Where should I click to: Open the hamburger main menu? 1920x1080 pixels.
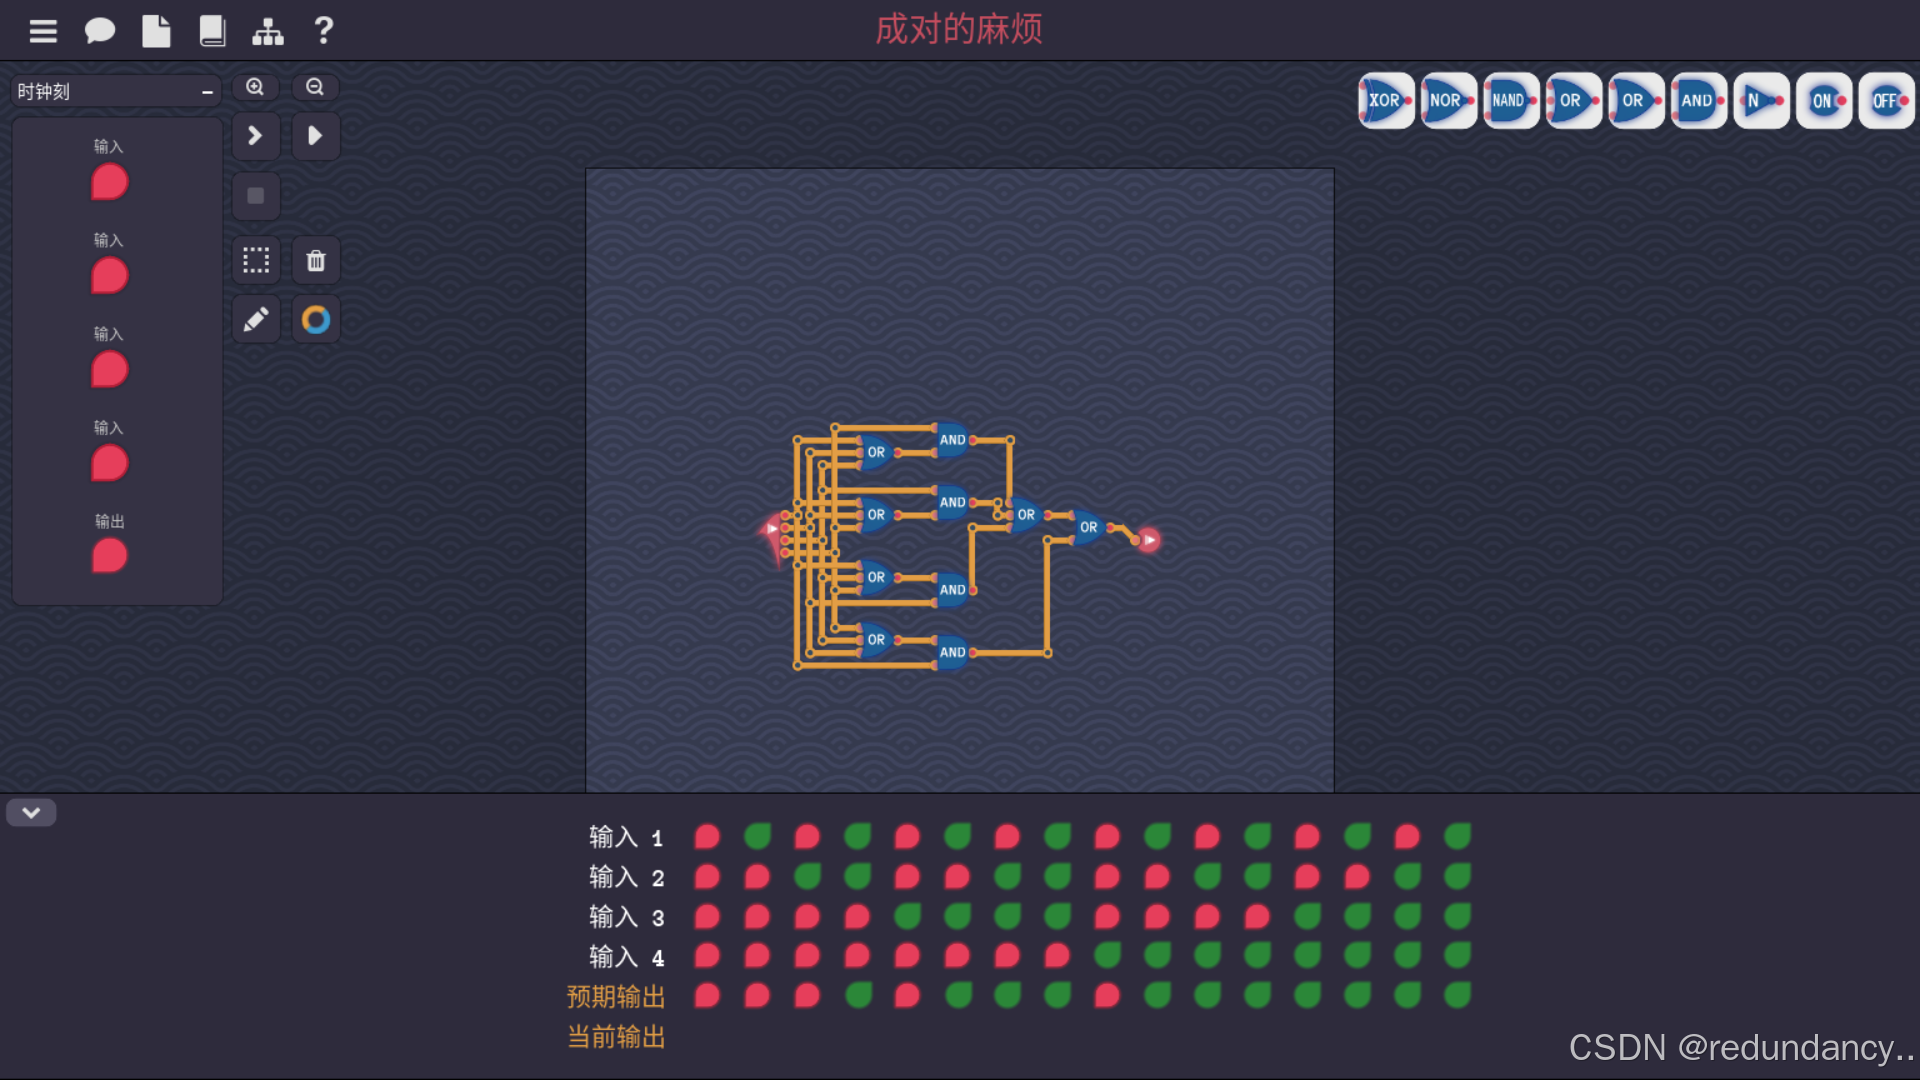[43, 31]
